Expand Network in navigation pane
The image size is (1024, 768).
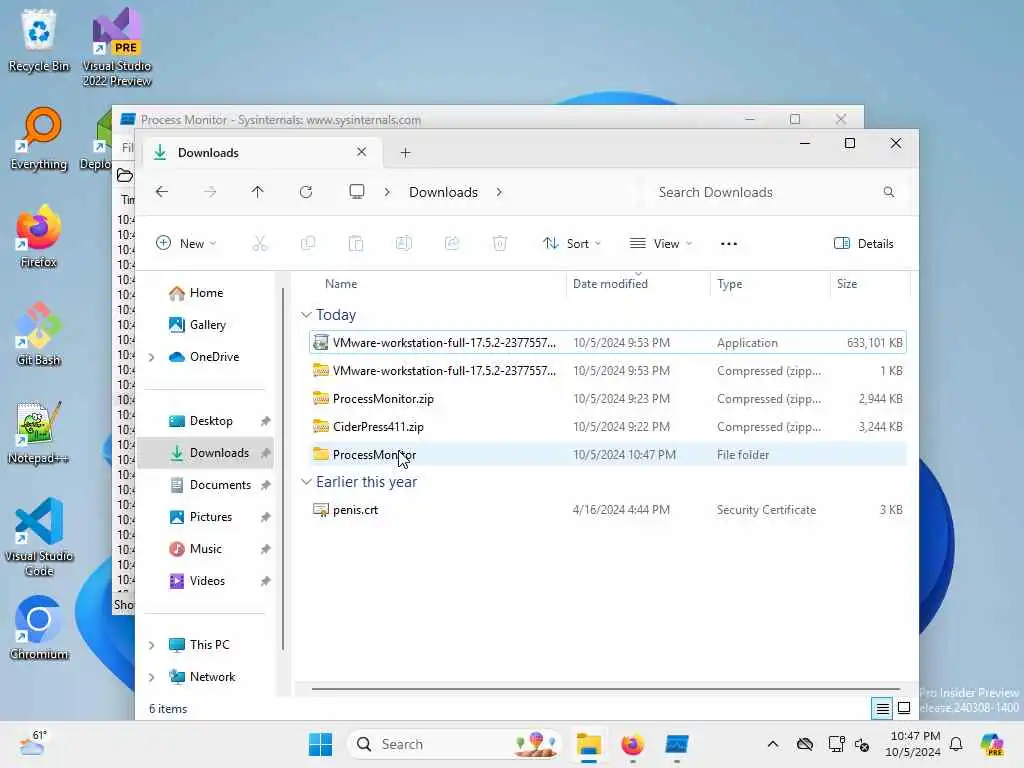coord(152,677)
